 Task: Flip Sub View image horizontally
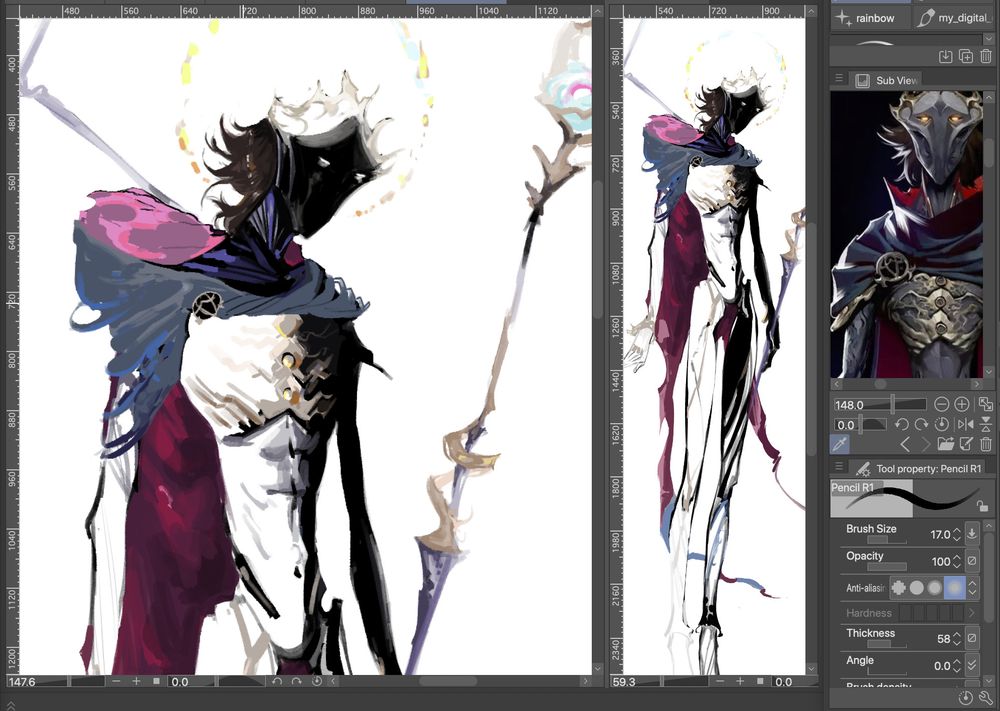[x=966, y=424]
